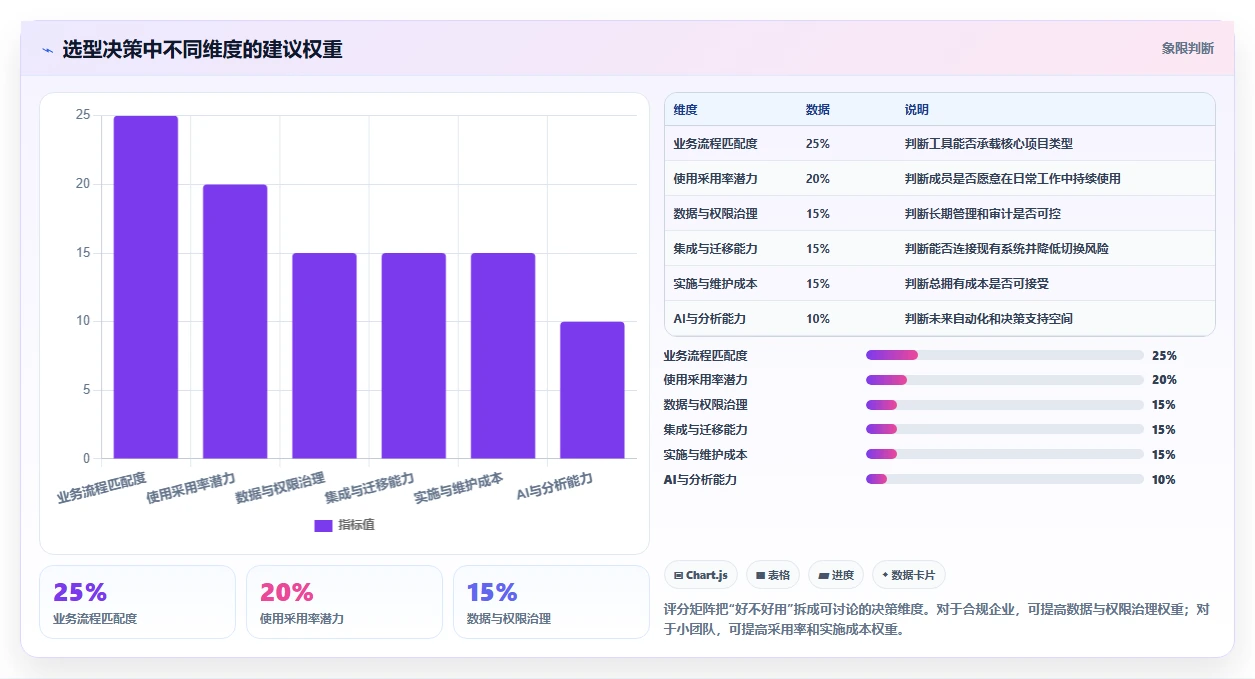Click 判断总拥有成本是否可接受 description

click(976, 284)
